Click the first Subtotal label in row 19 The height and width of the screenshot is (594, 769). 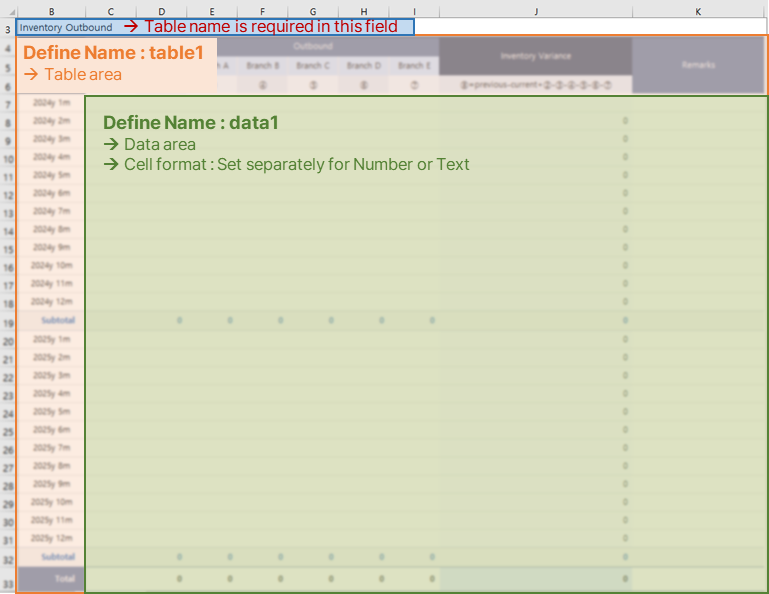57,321
